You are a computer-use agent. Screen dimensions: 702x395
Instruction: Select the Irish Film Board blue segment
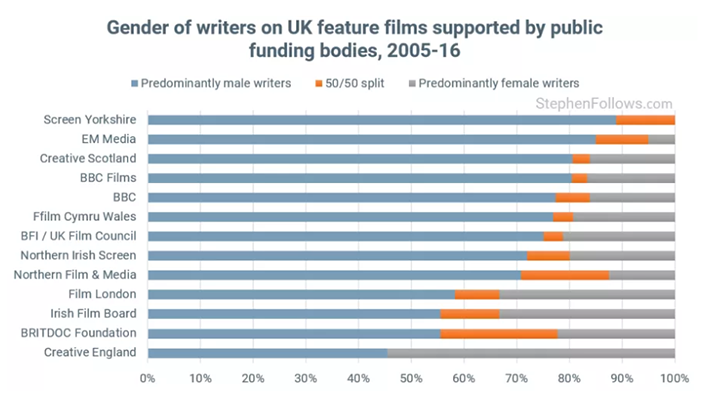(294, 314)
